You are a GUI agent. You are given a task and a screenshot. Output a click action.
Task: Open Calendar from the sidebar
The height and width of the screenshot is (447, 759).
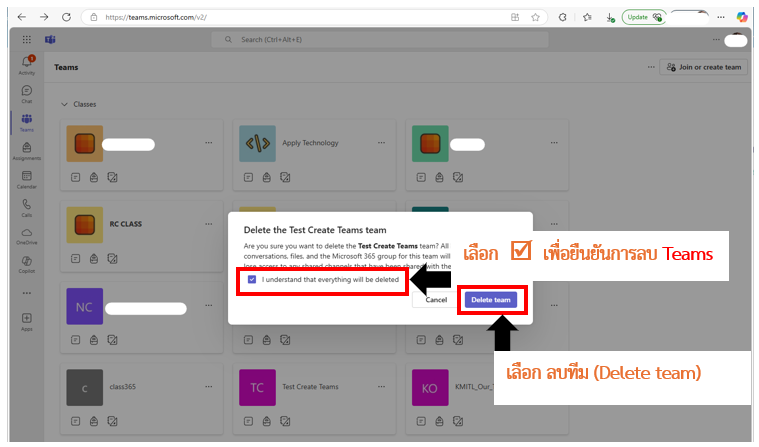26,178
